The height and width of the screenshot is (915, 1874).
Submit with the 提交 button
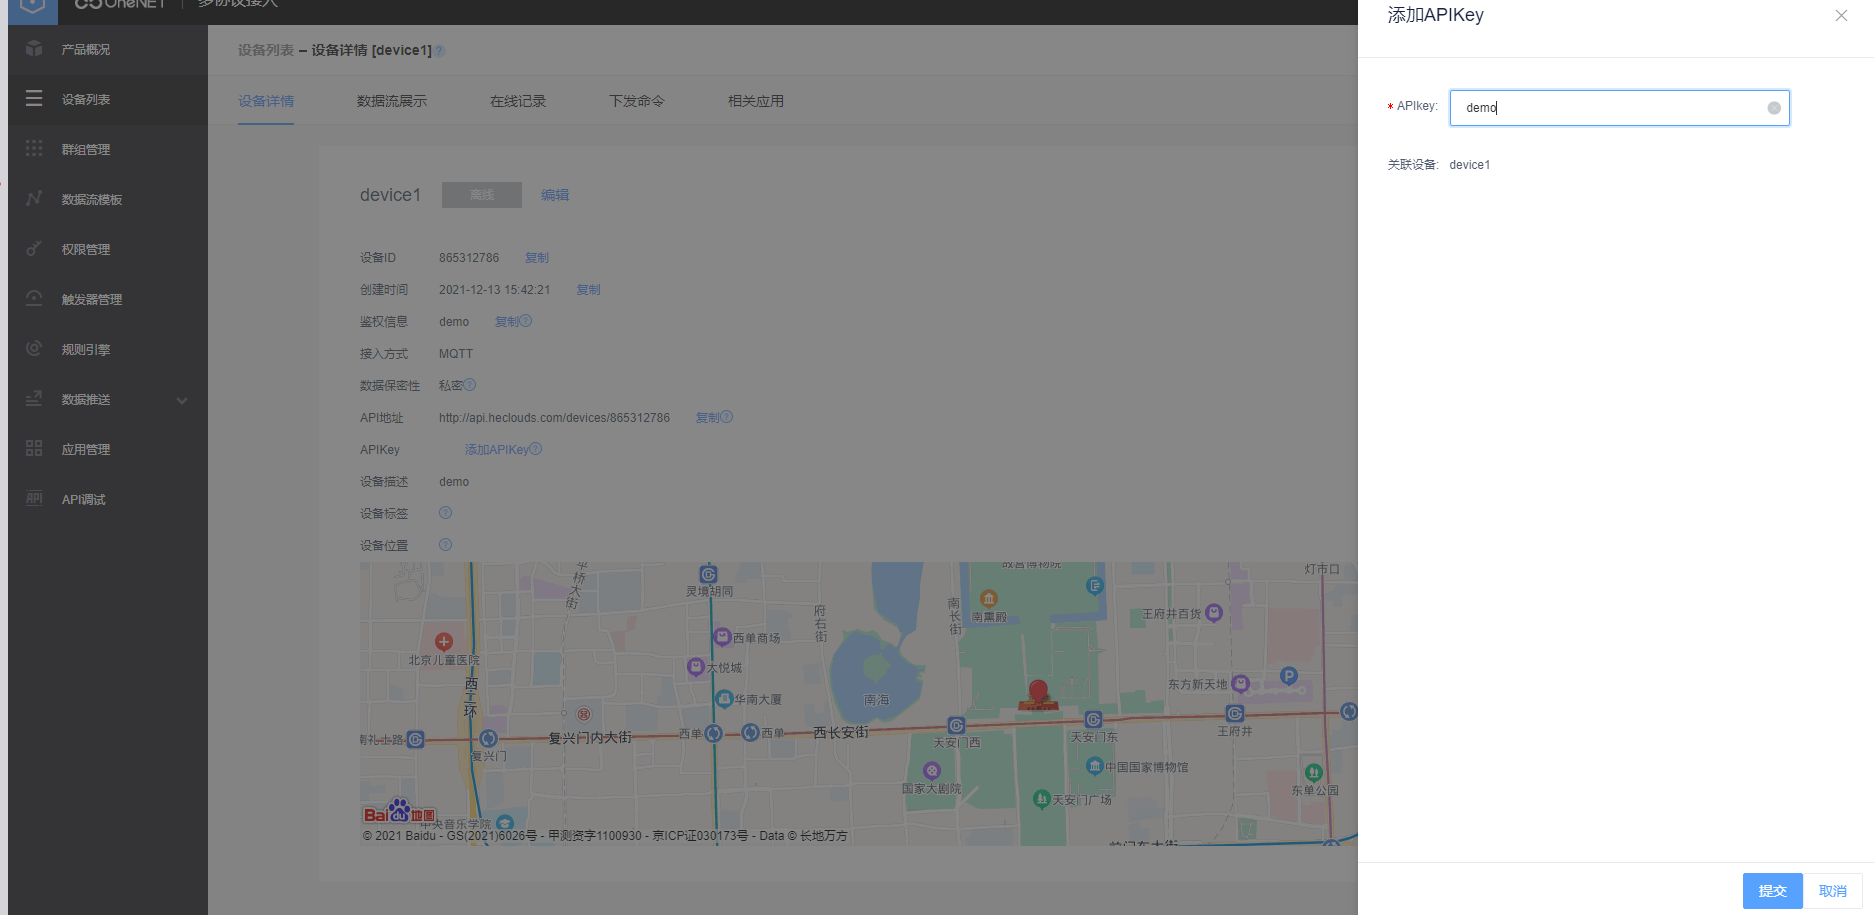1772,891
